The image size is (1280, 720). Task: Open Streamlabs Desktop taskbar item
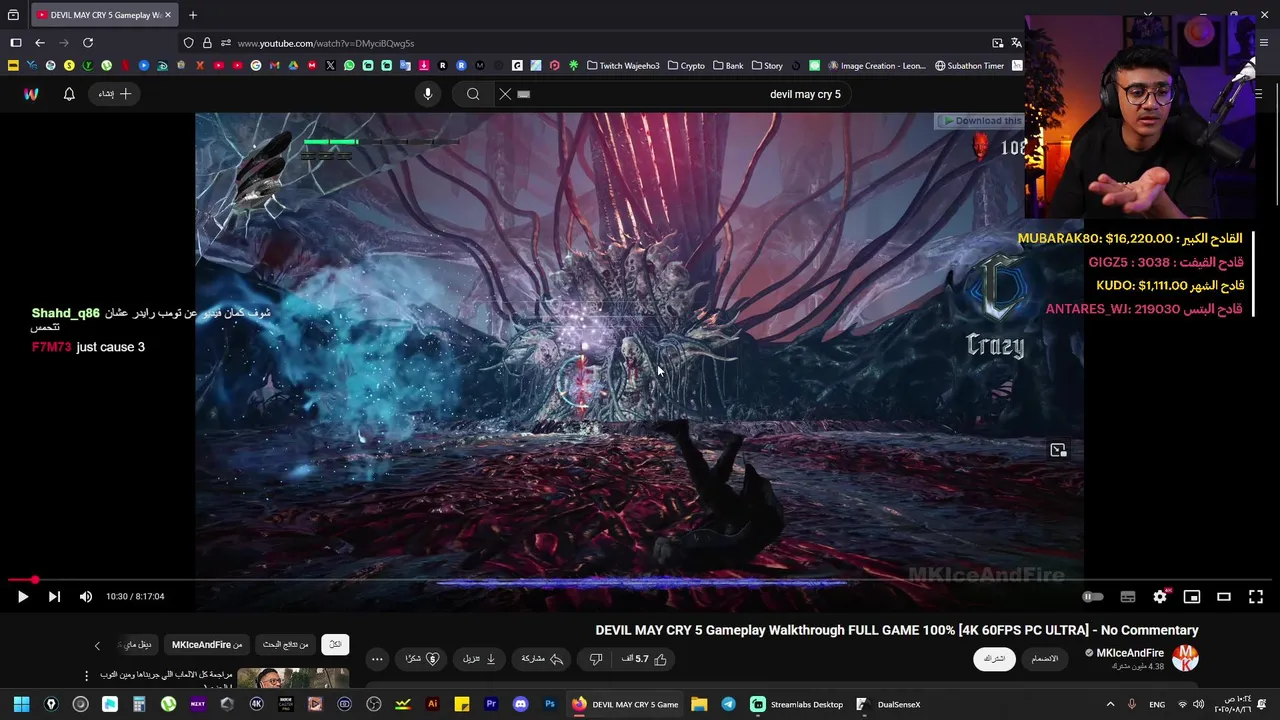pos(797,704)
